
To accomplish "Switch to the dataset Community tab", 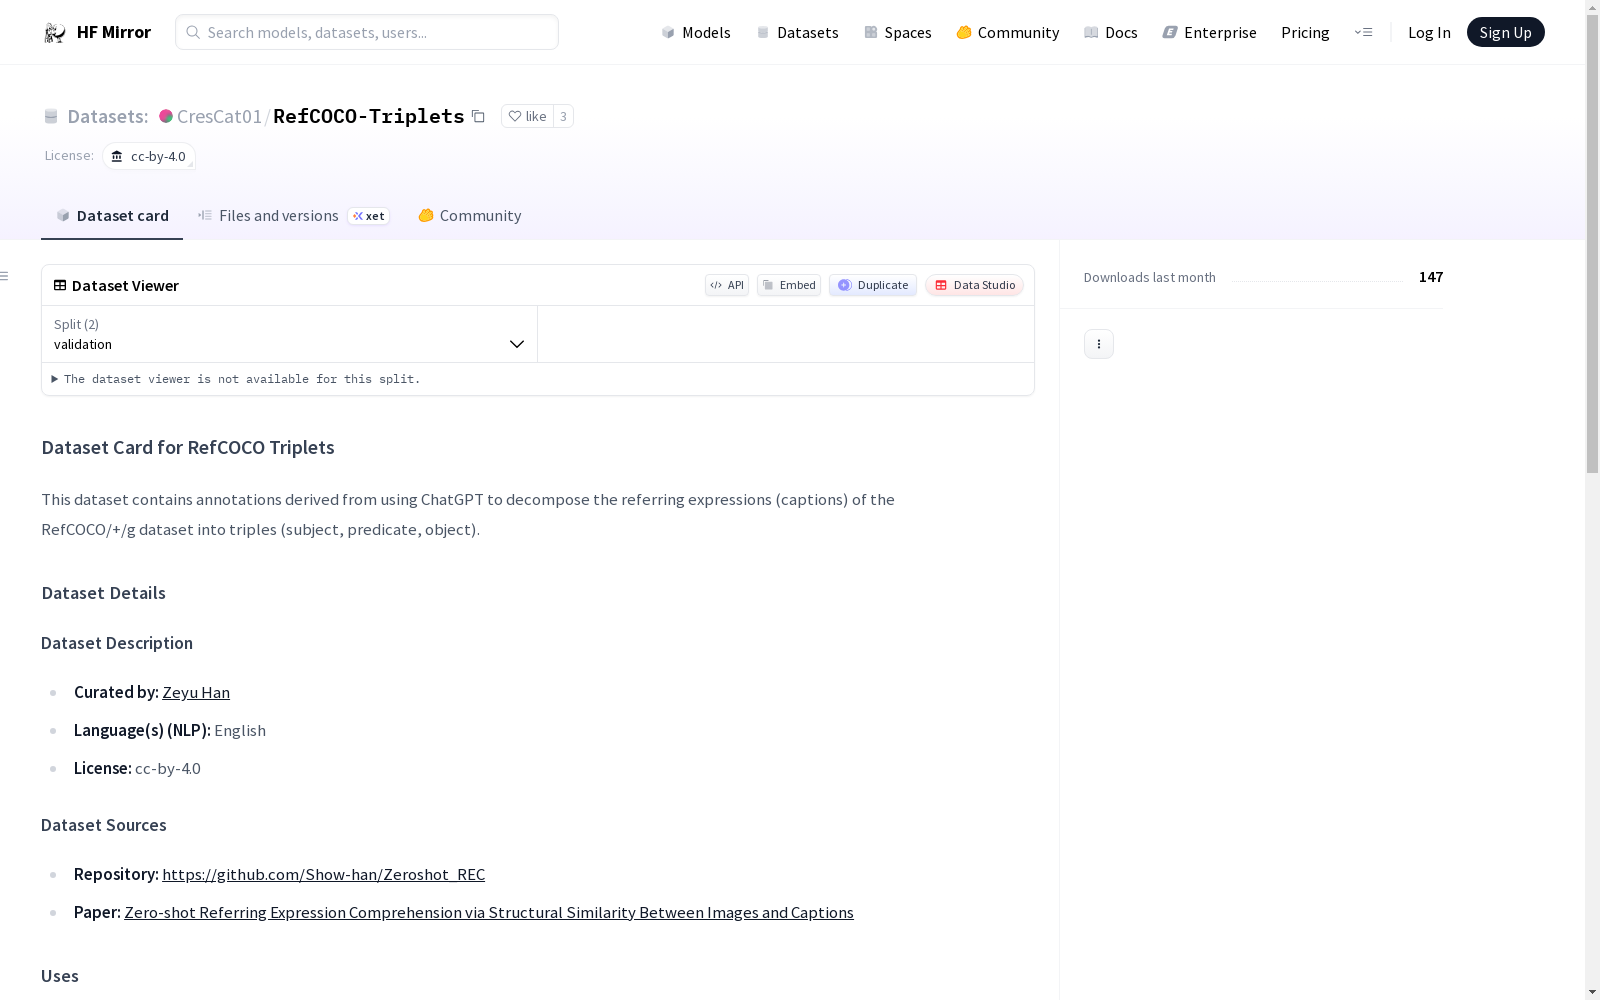I will coord(470,216).
